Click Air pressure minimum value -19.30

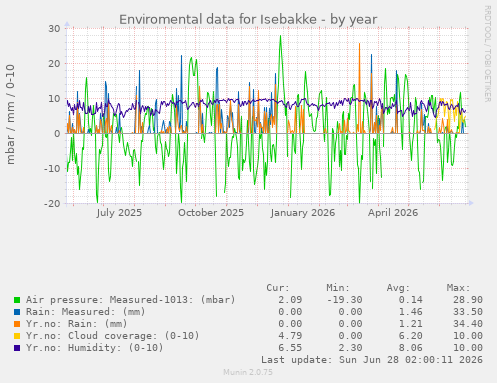point(344,300)
